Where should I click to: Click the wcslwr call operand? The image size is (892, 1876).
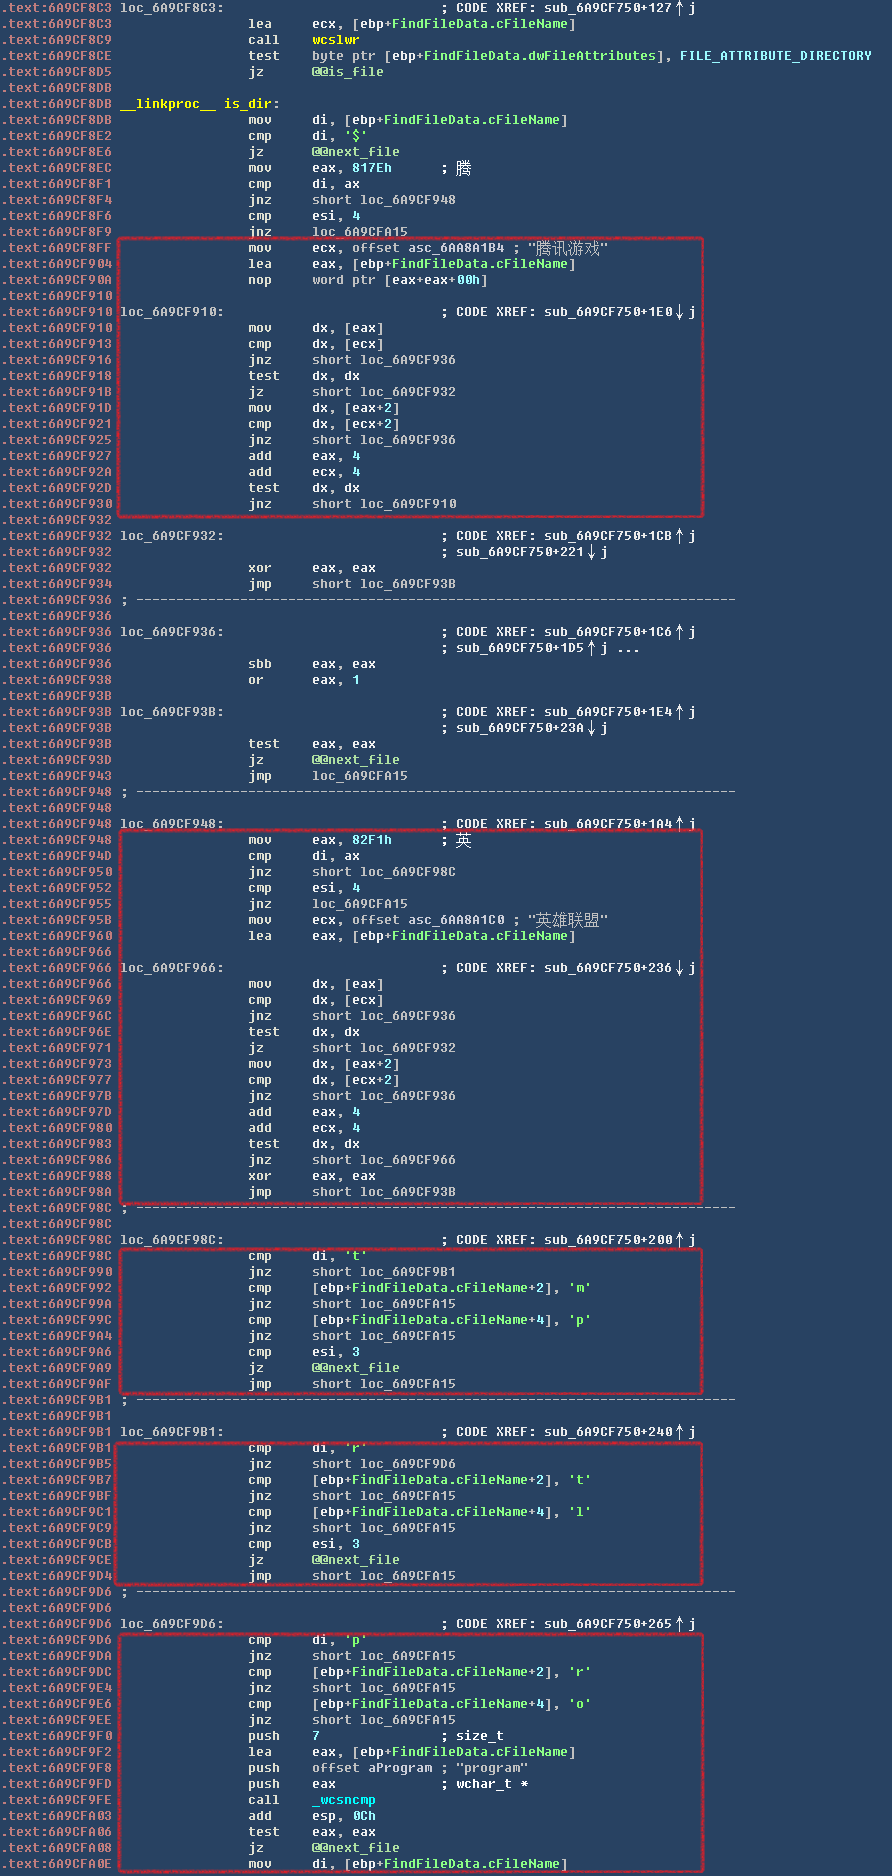(x=335, y=40)
